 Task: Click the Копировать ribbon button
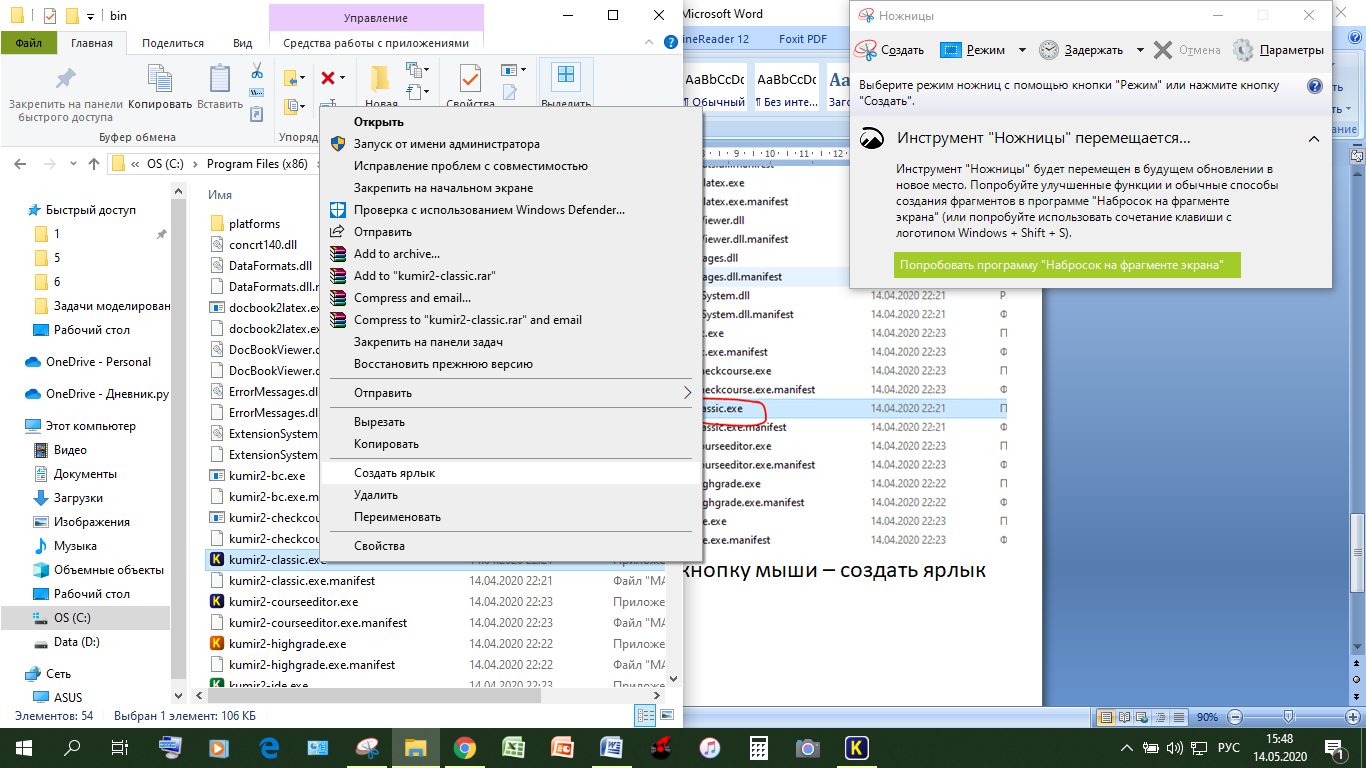(160, 87)
